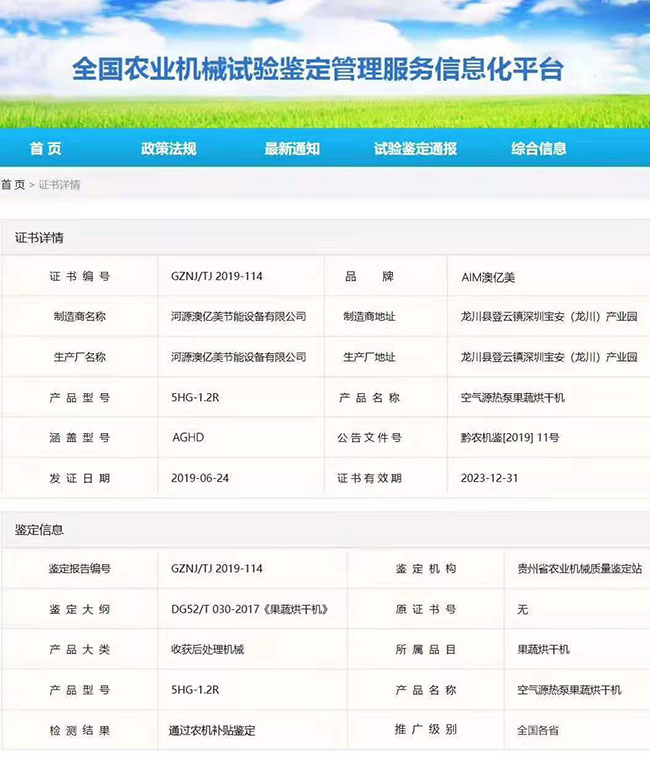Image resolution: width=650 pixels, height=757 pixels.
Task: Select the value DG52/T 030-2017《果蔬烘干机》
Action: (250, 609)
